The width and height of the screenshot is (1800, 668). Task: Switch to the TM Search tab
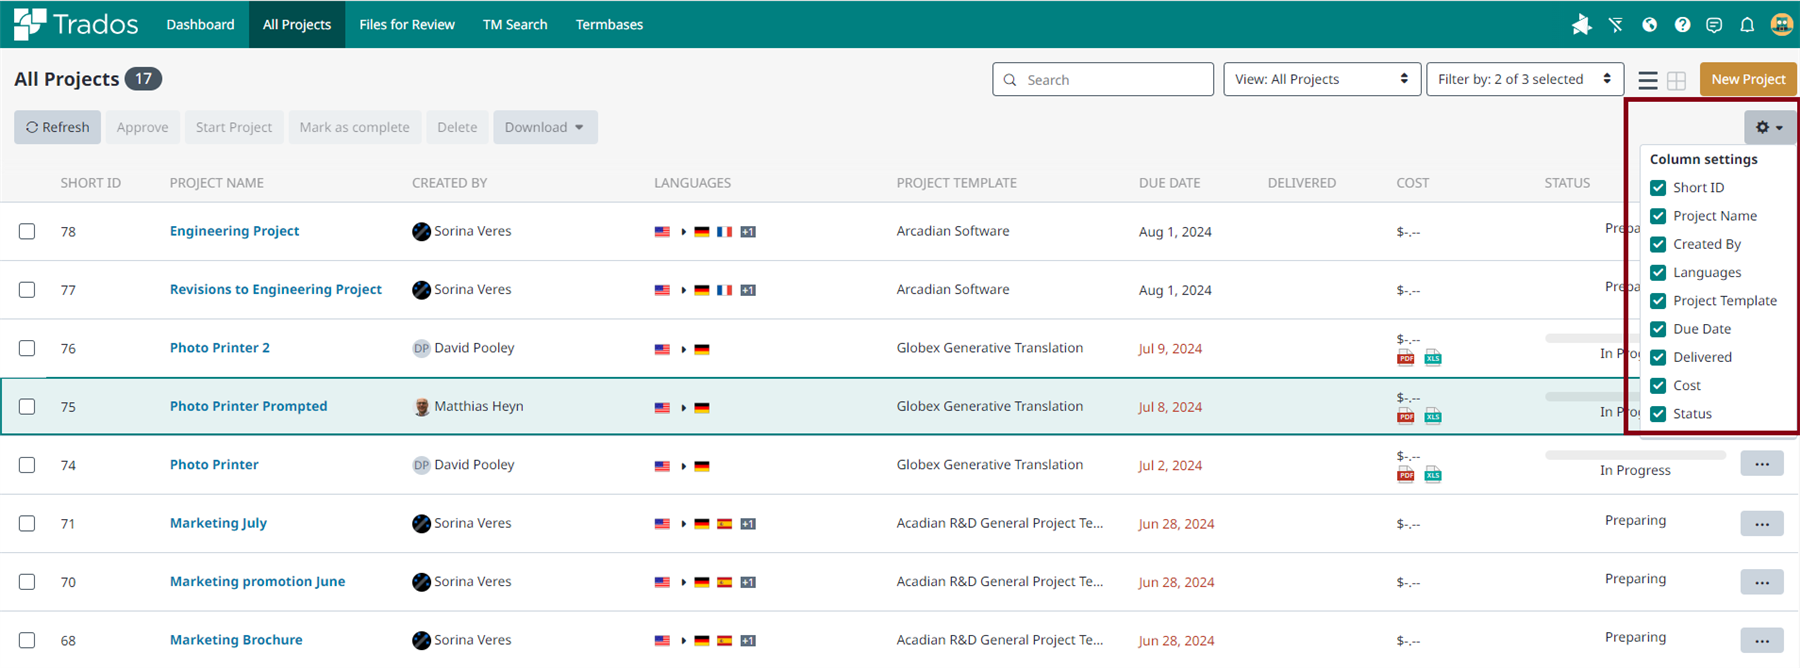515,24
